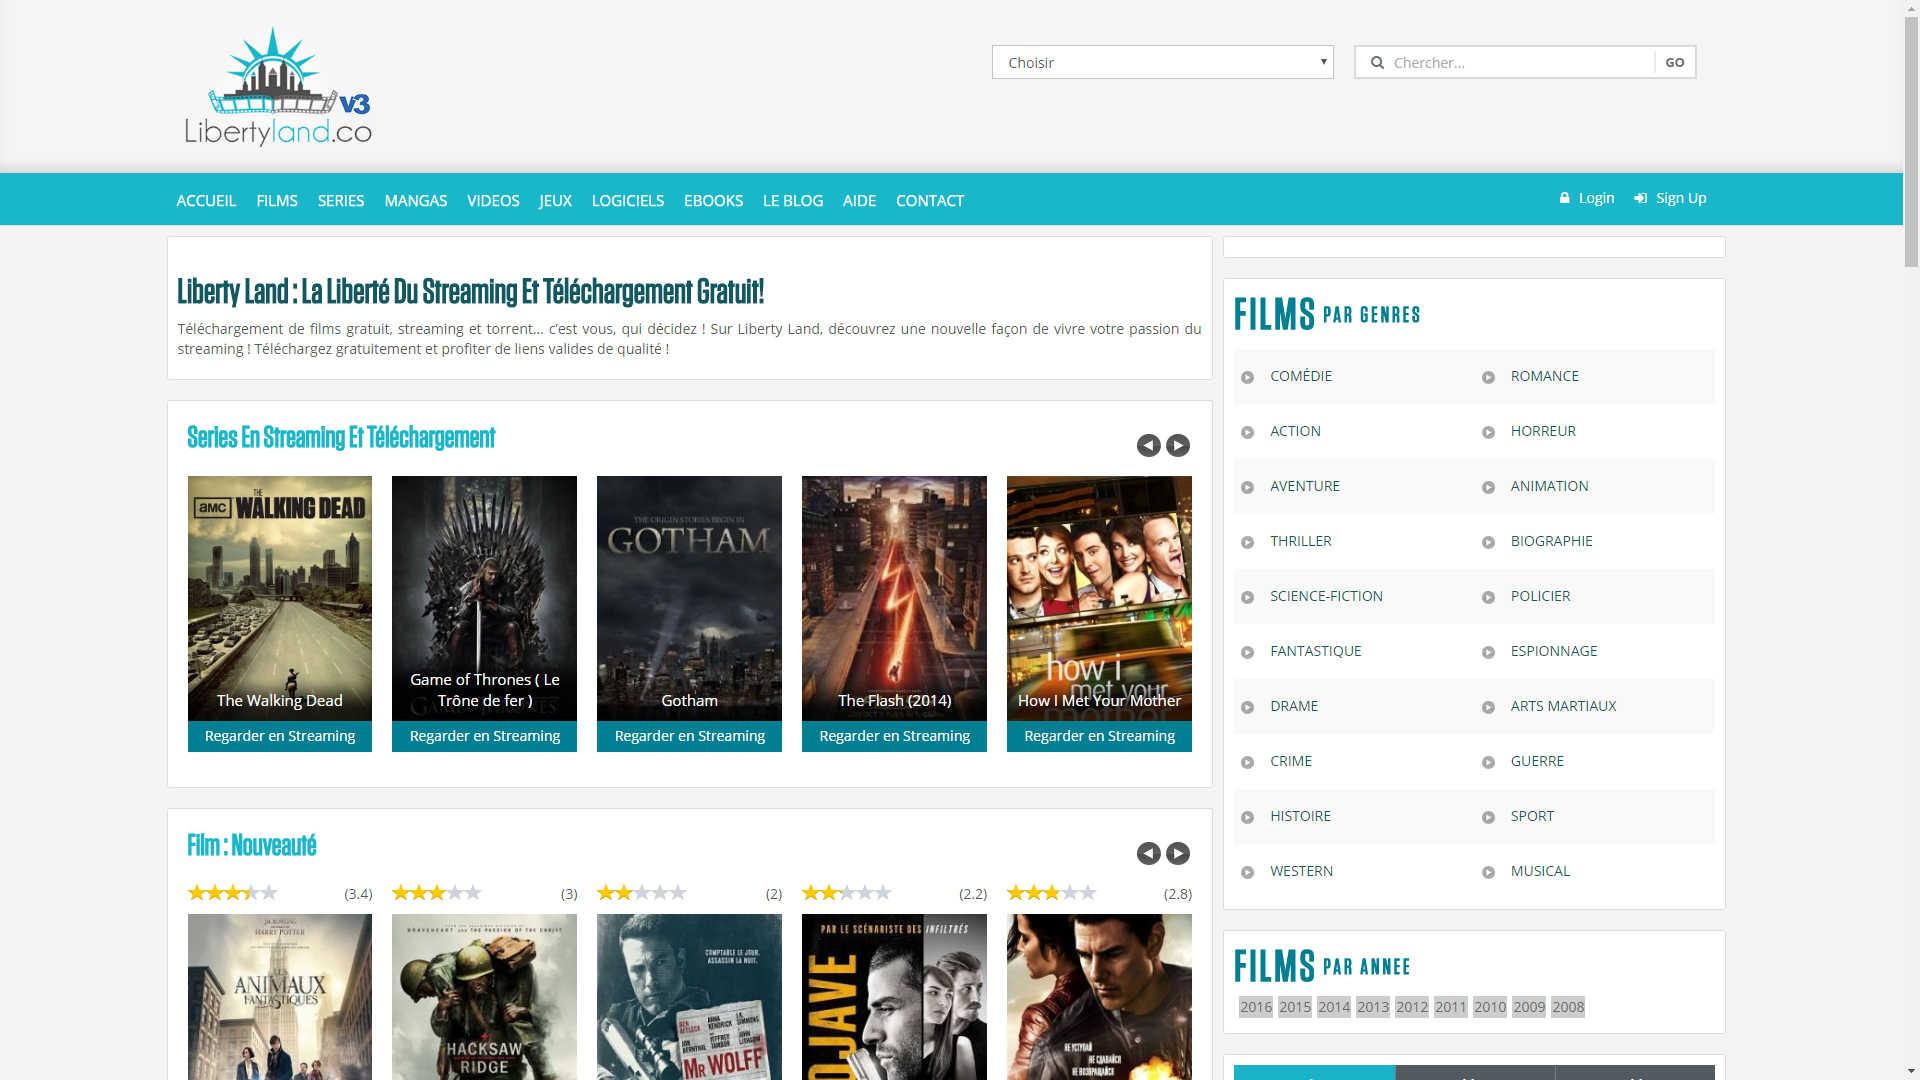Screen dimensions: 1920x1080
Task: Click the SCIENCE-FICTION genre icon
Action: pos(1250,596)
